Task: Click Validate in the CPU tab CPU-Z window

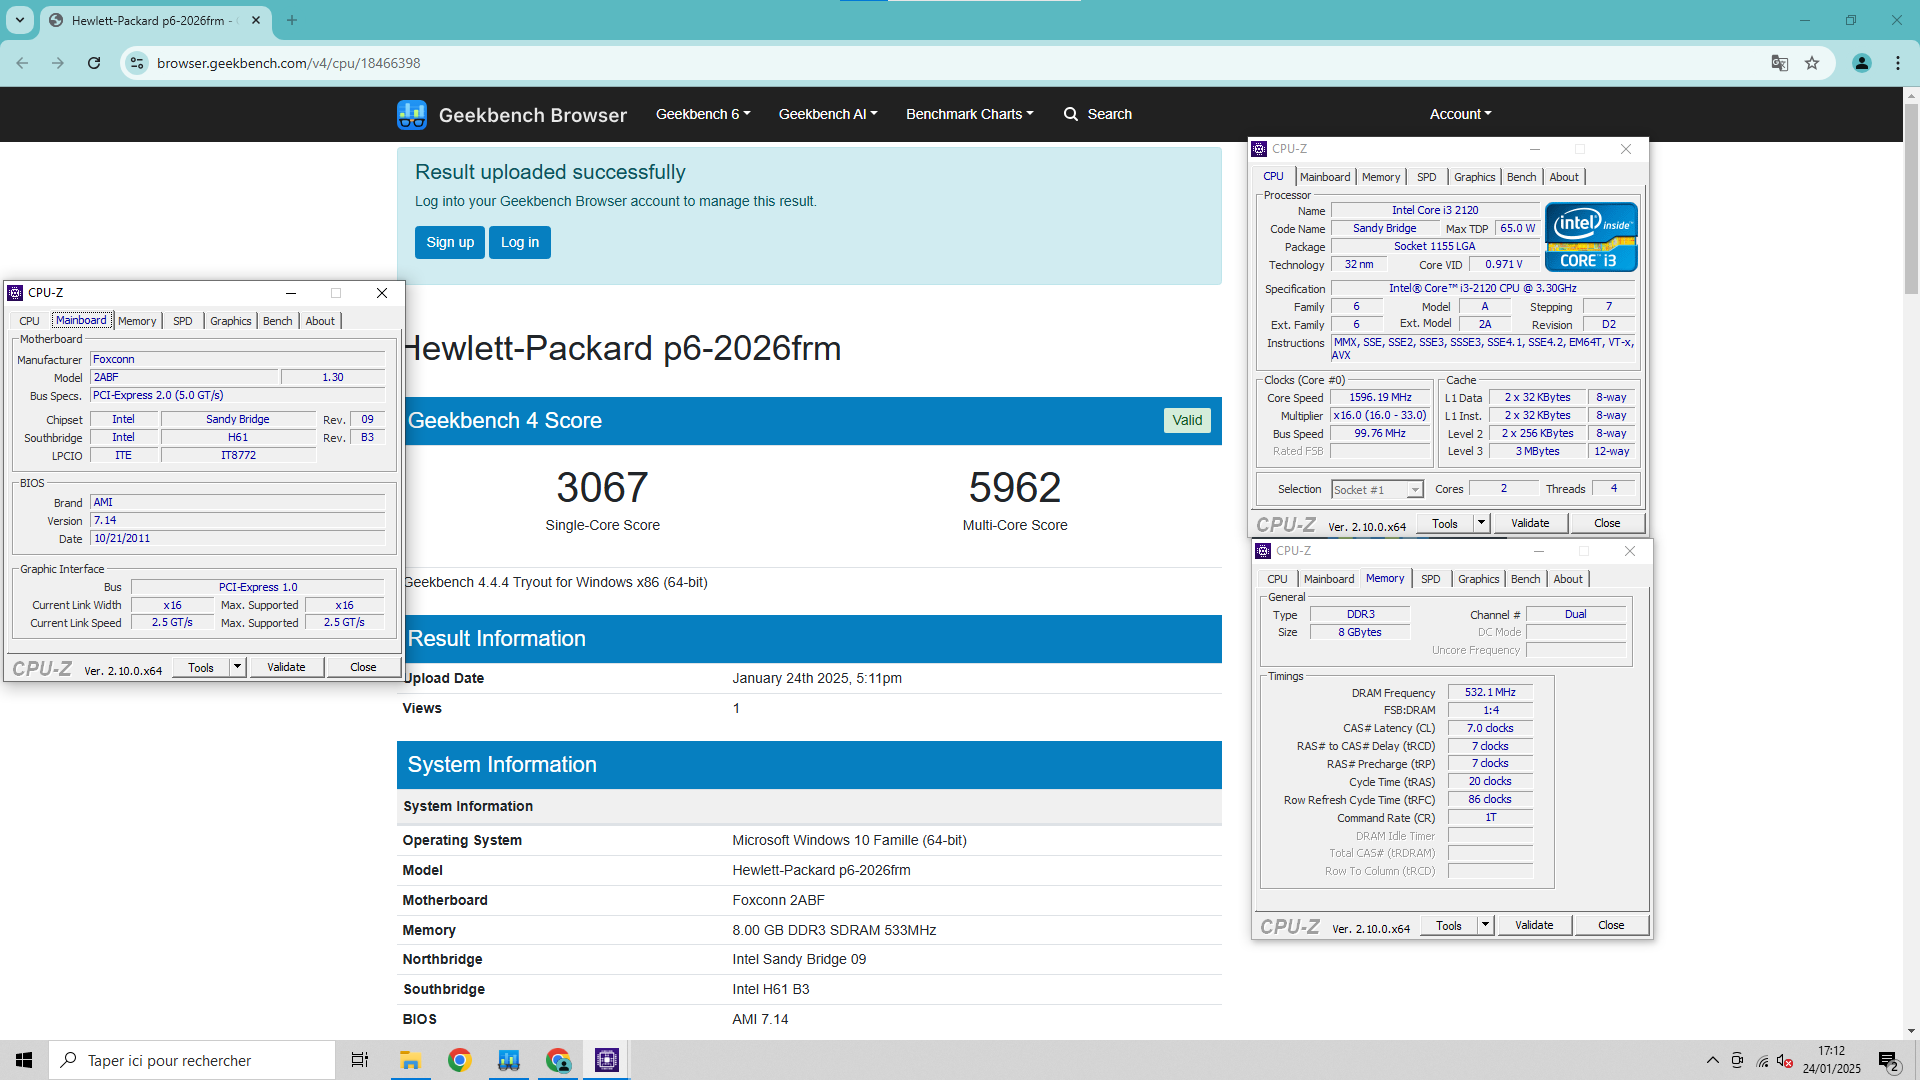Action: [x=1530, y=523]
